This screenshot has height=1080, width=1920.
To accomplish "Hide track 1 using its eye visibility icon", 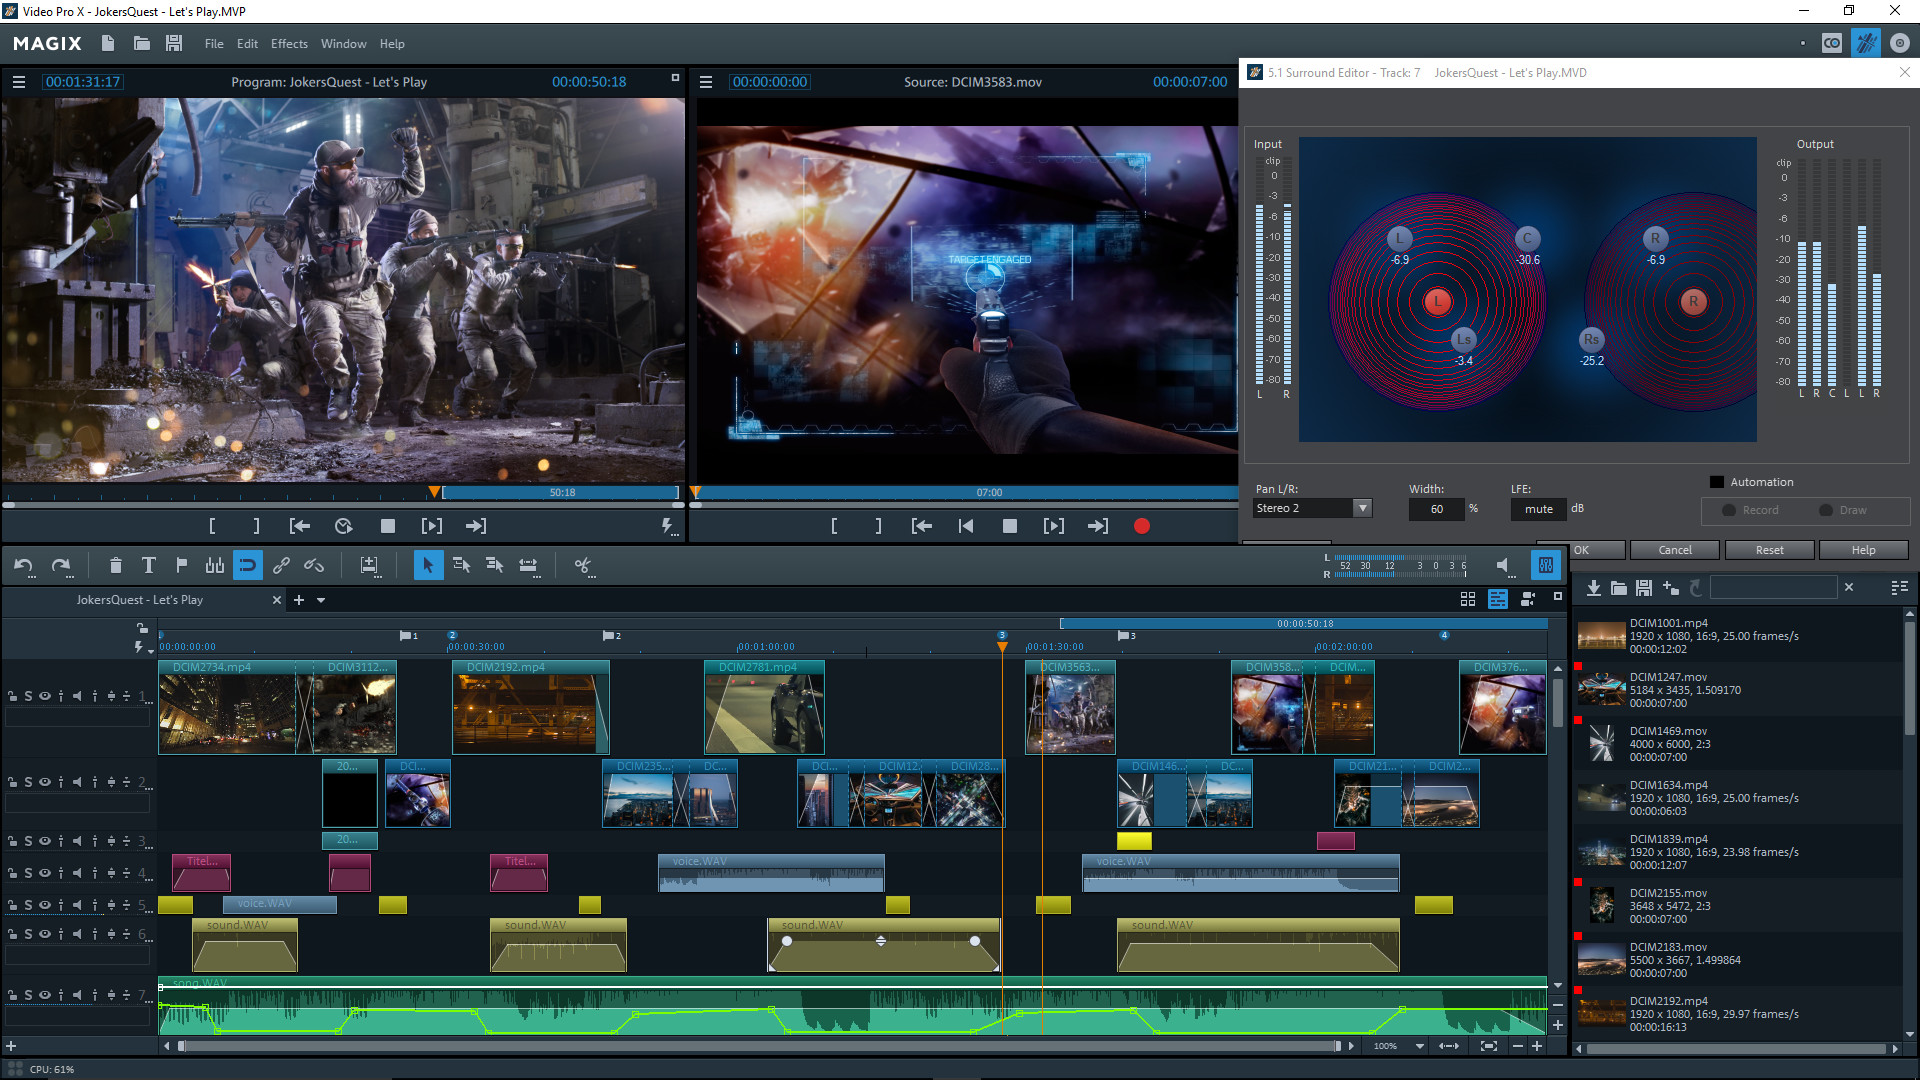I will coord(44,695).
